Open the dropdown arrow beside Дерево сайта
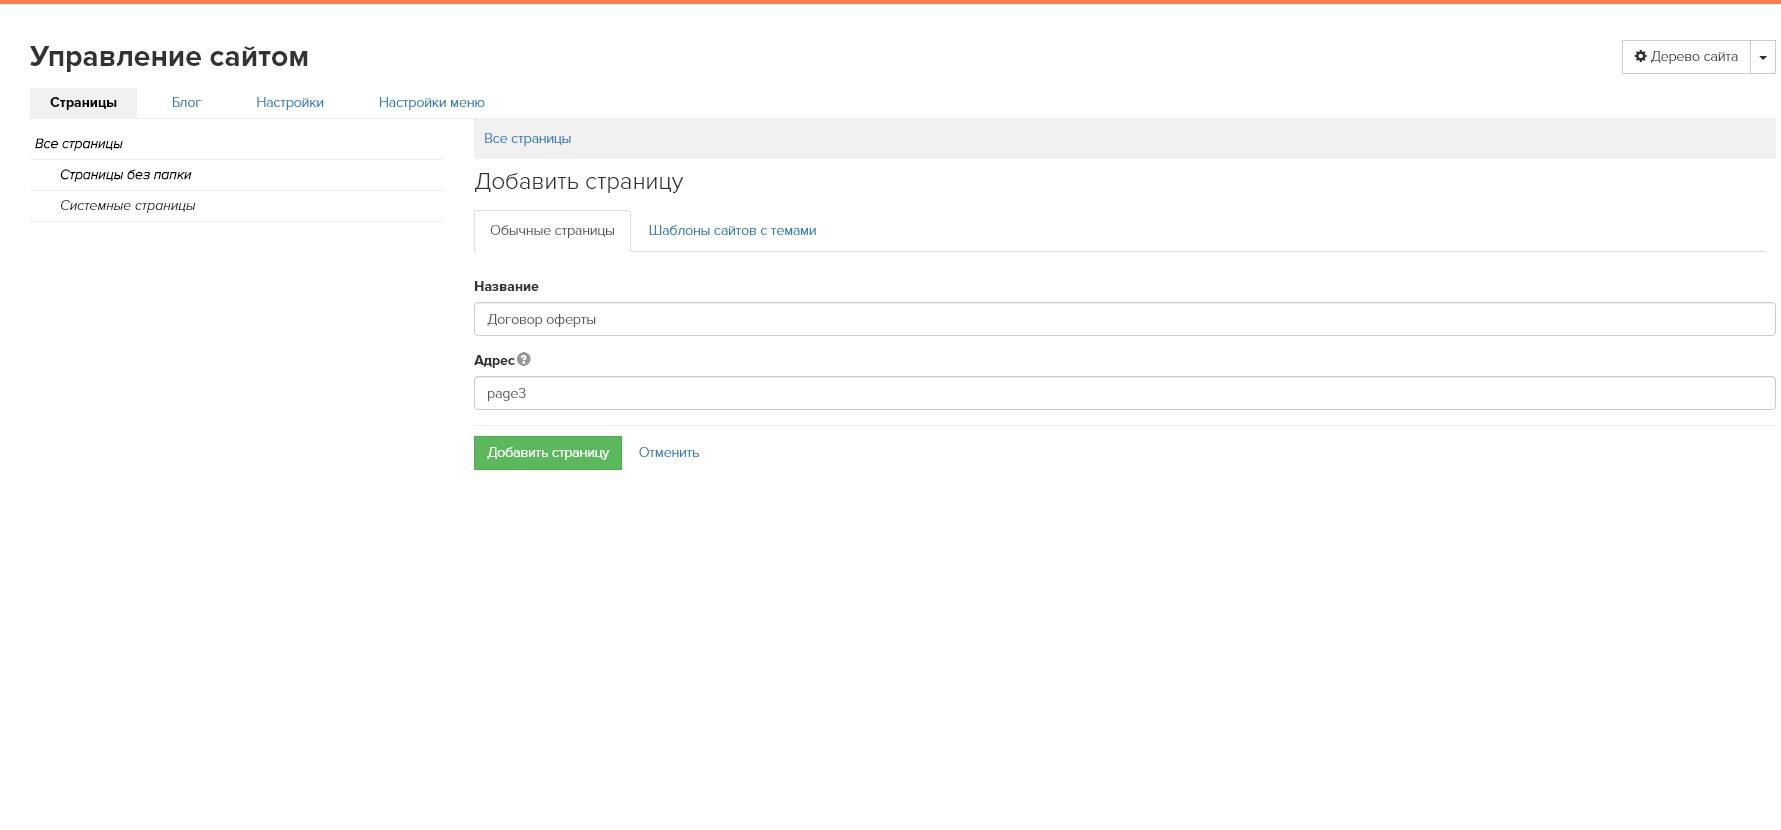Image resolution: width=1781 pixels, height=830 pixels. [1763, 58]
